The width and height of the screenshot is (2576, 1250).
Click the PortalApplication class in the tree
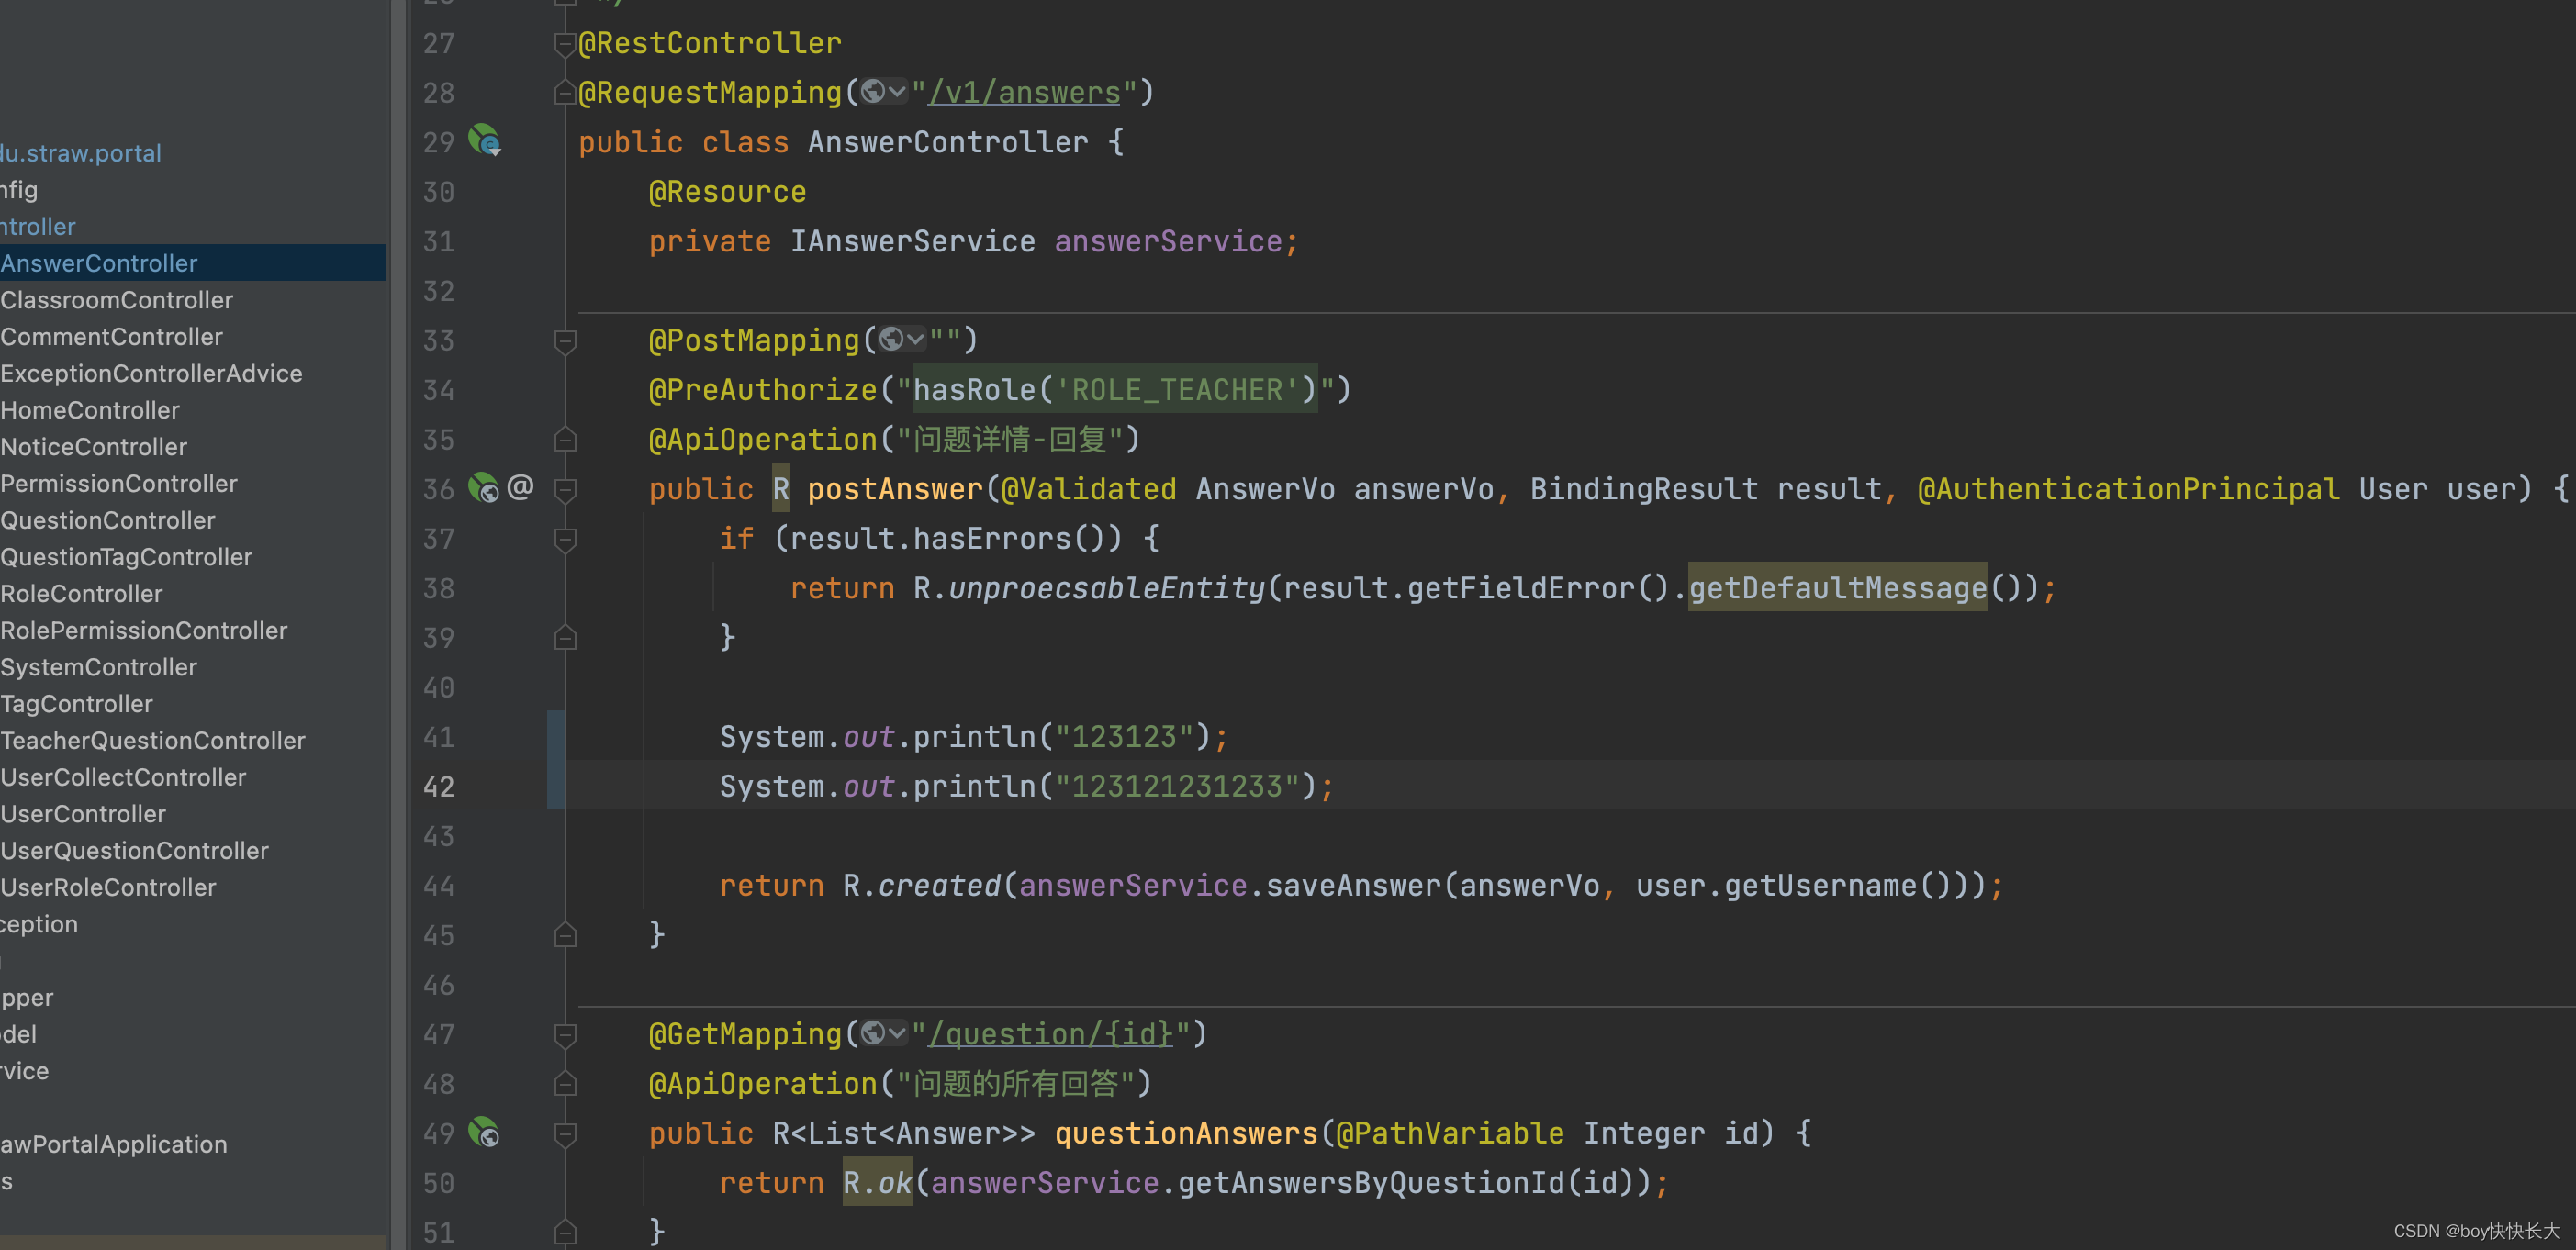click(x=113, y=1144)
